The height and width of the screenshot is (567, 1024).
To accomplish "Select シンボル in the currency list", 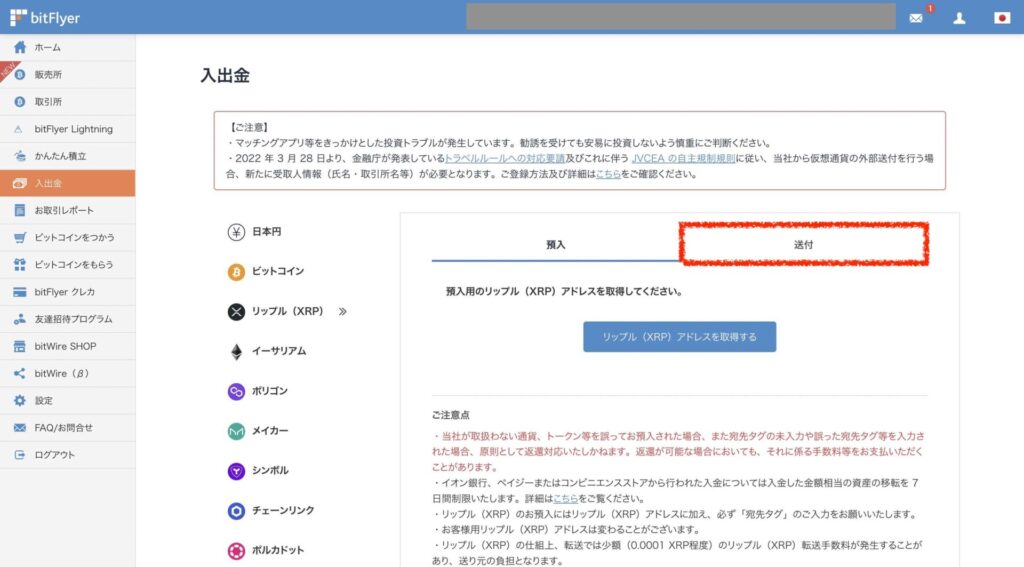I will pos(270,471).
